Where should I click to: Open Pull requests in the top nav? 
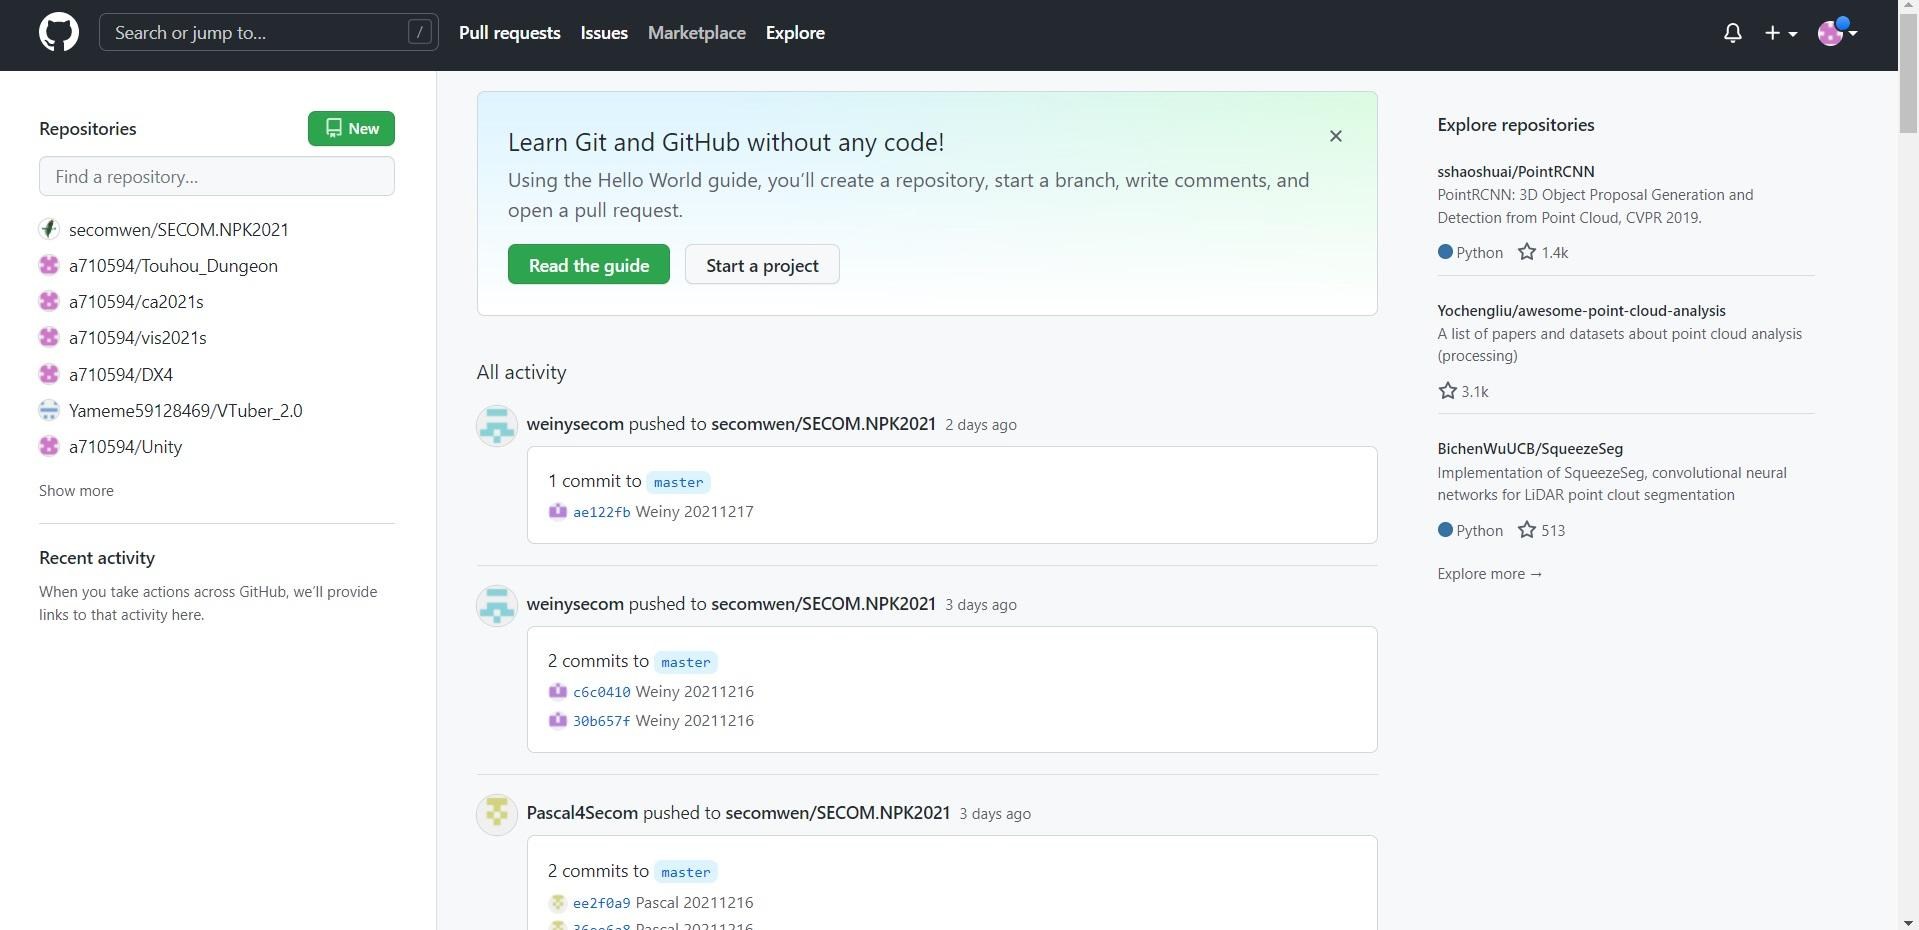tap(510, 33)
